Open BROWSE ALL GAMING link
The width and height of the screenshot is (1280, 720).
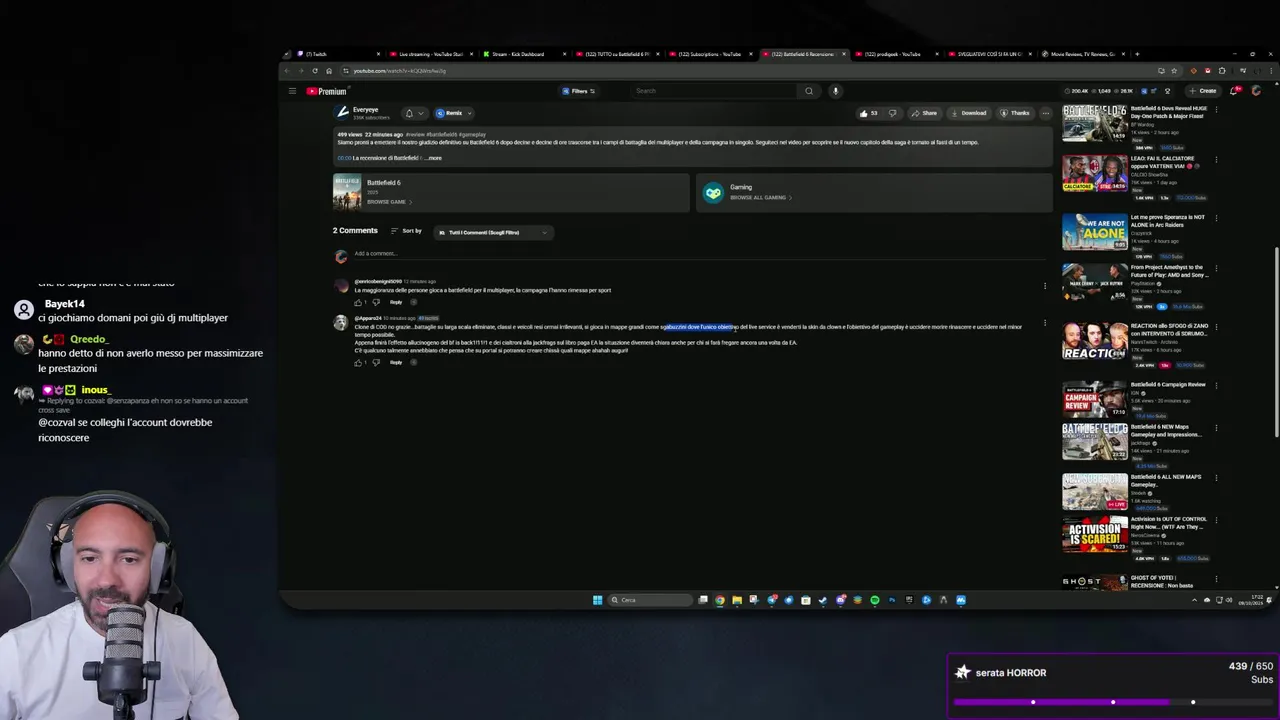760,197
